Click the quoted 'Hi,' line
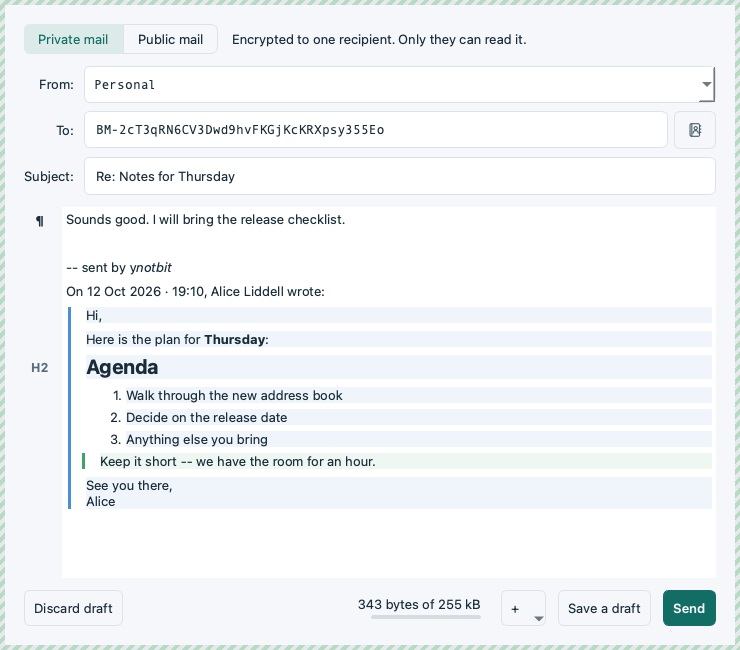The height and width of the screenshot is (650, 740). click(x=94, y=315)
